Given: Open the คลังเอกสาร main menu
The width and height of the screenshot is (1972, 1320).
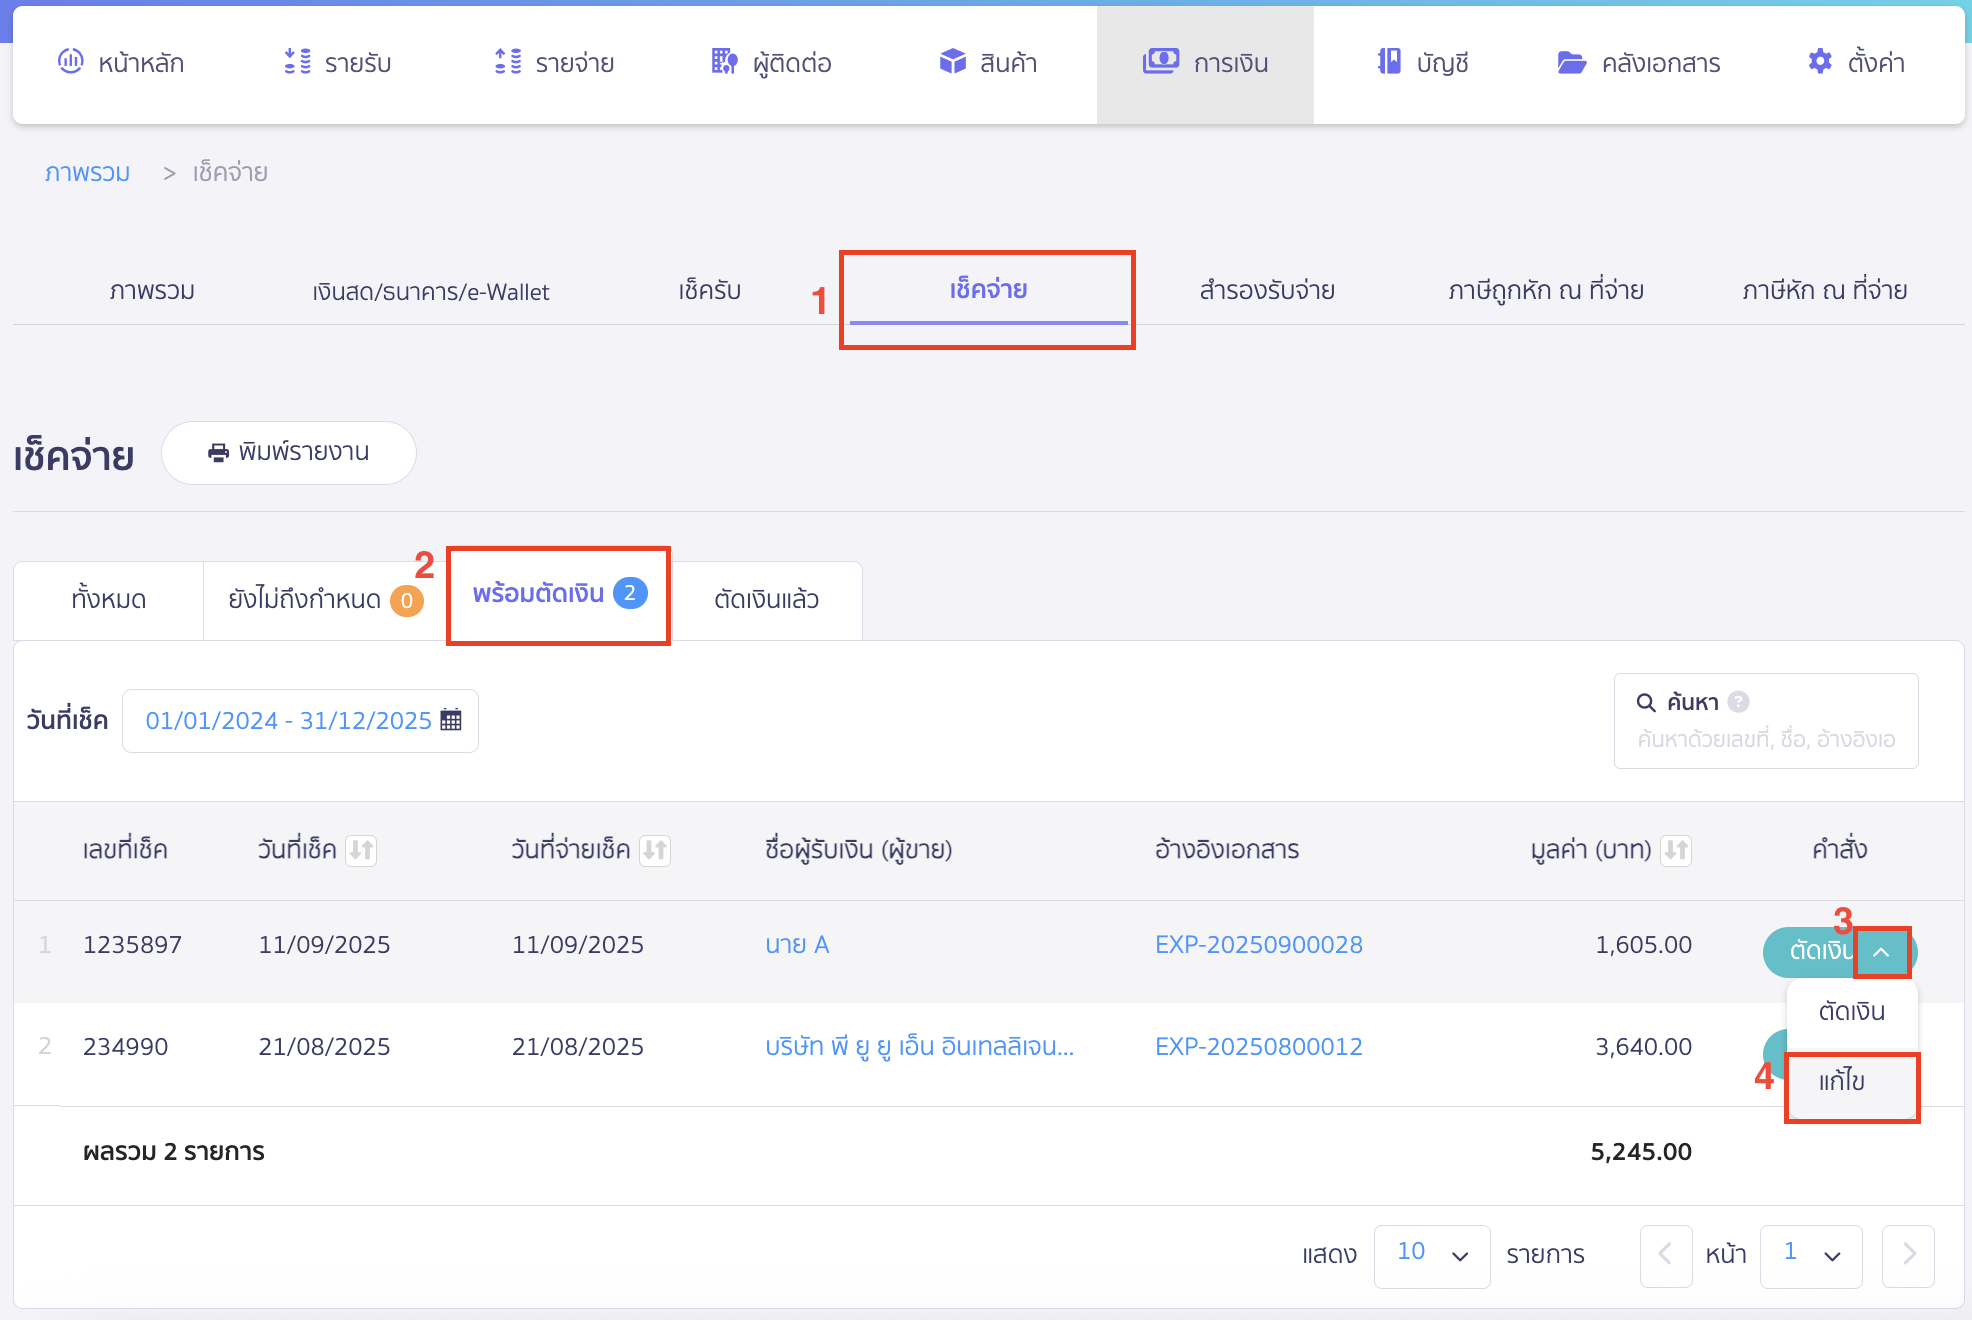Looking at the screenshot, I should [1640, 63].
